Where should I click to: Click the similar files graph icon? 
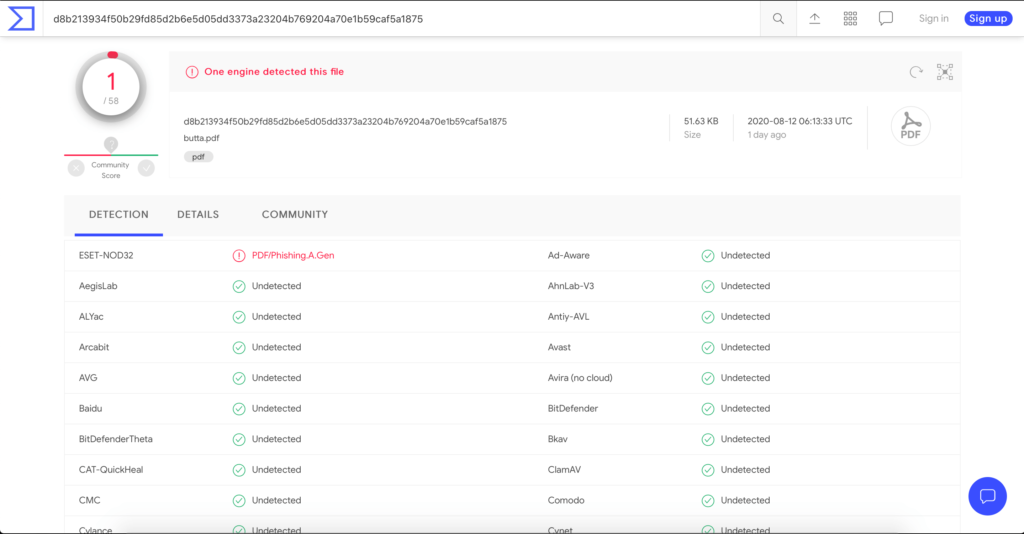945,72
